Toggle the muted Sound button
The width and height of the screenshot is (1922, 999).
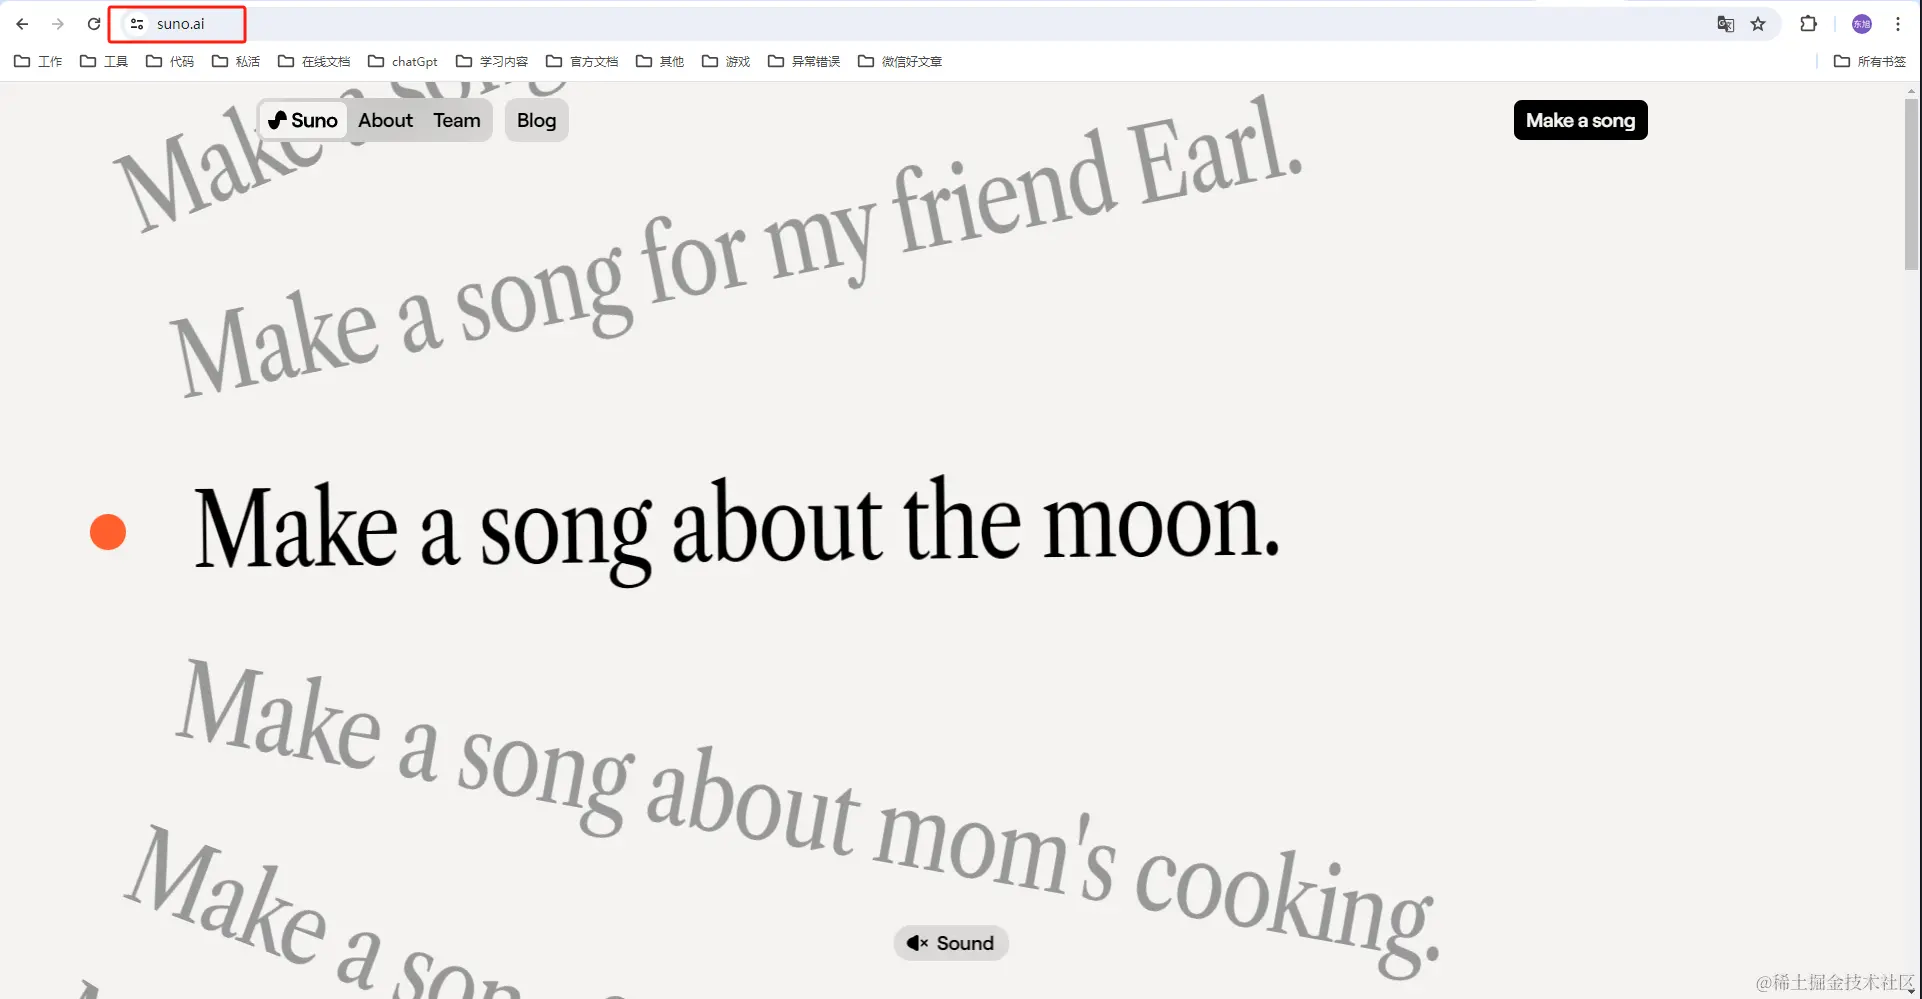[x=951, y=943]
